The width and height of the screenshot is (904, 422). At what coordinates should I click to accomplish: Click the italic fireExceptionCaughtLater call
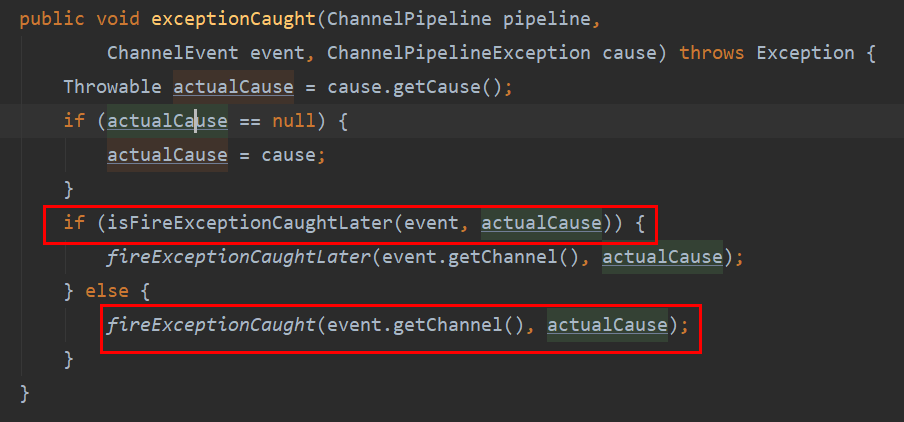(238, 257)
